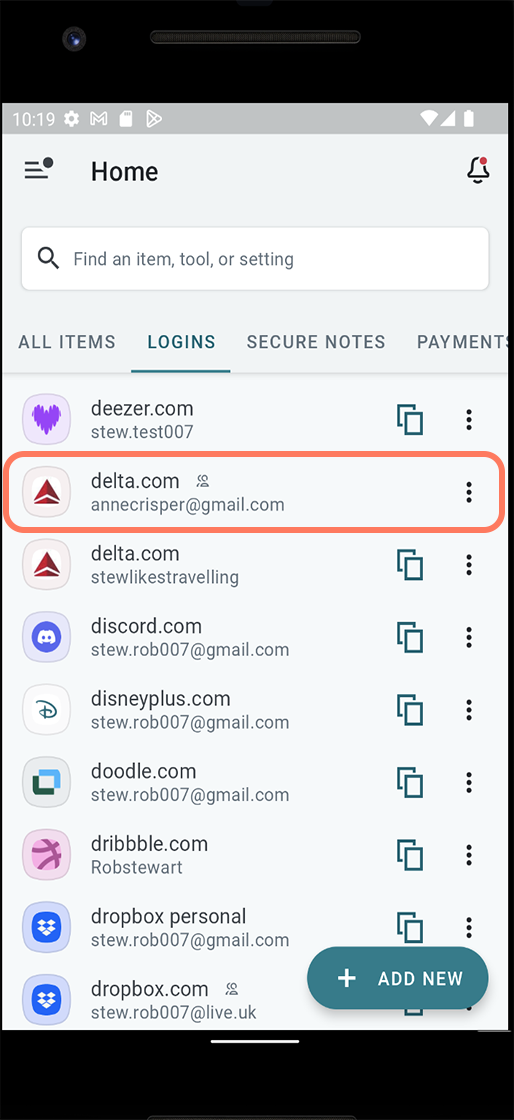514x1120 pixels.
Task: Open more options for deezer.com
Action: pyautogui.click(x=469, y=419)
